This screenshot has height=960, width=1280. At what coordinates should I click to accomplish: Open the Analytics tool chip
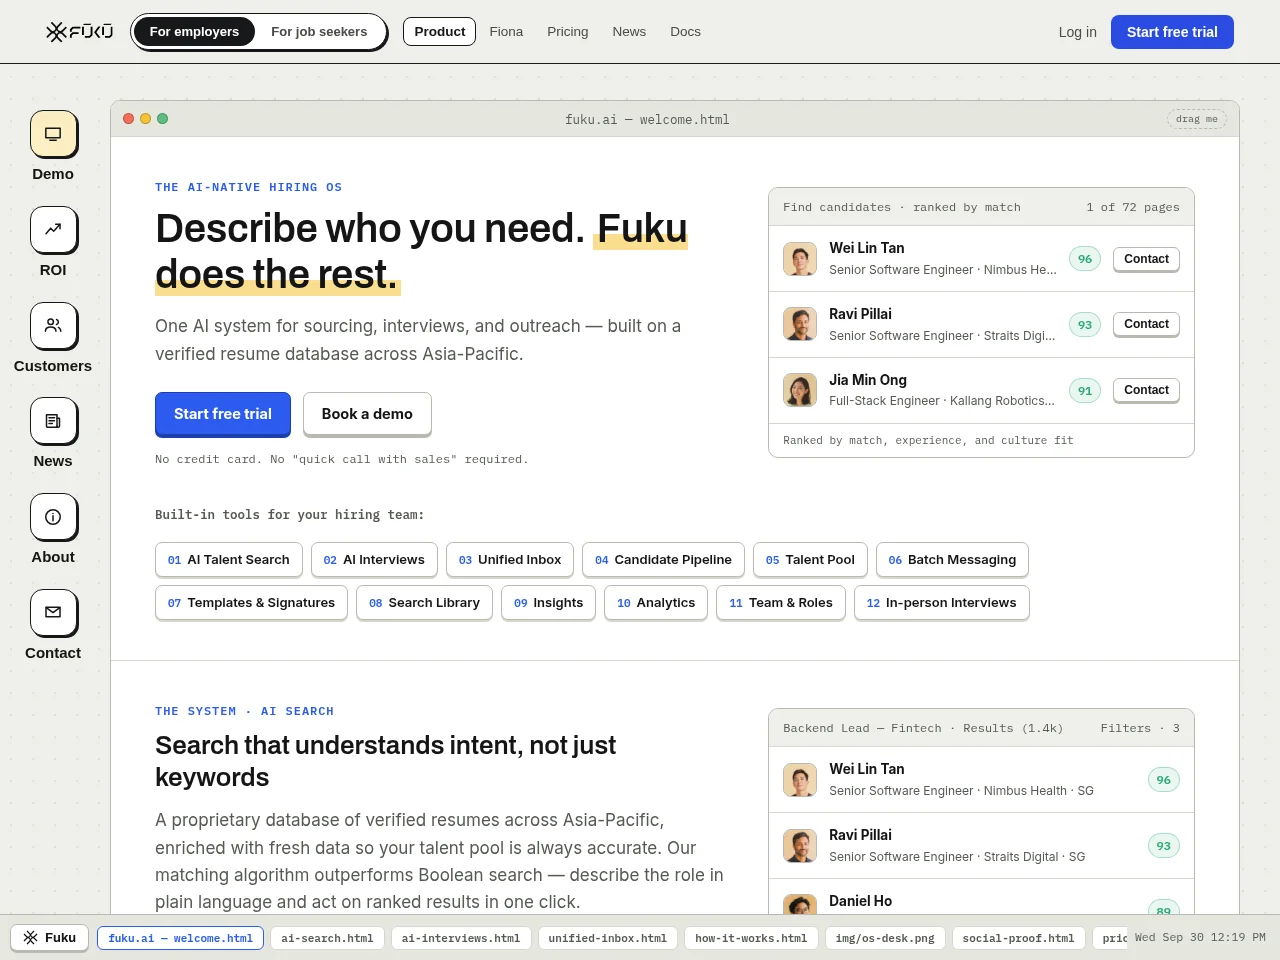point(656,603)
